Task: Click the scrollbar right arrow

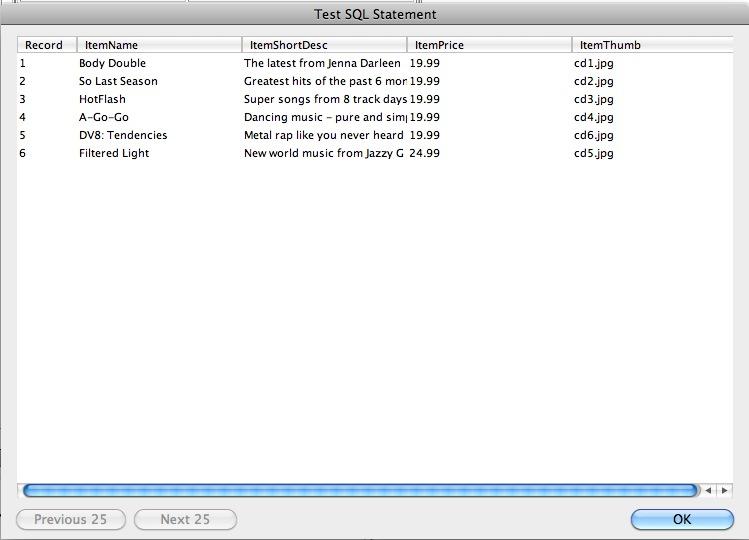Action: coord(725,490)
